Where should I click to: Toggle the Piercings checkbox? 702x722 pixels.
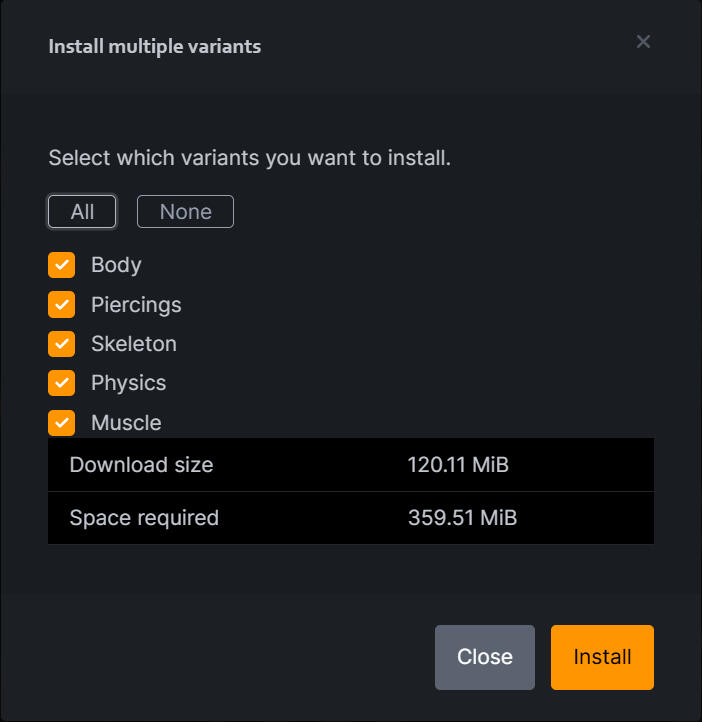pos(62,304)
